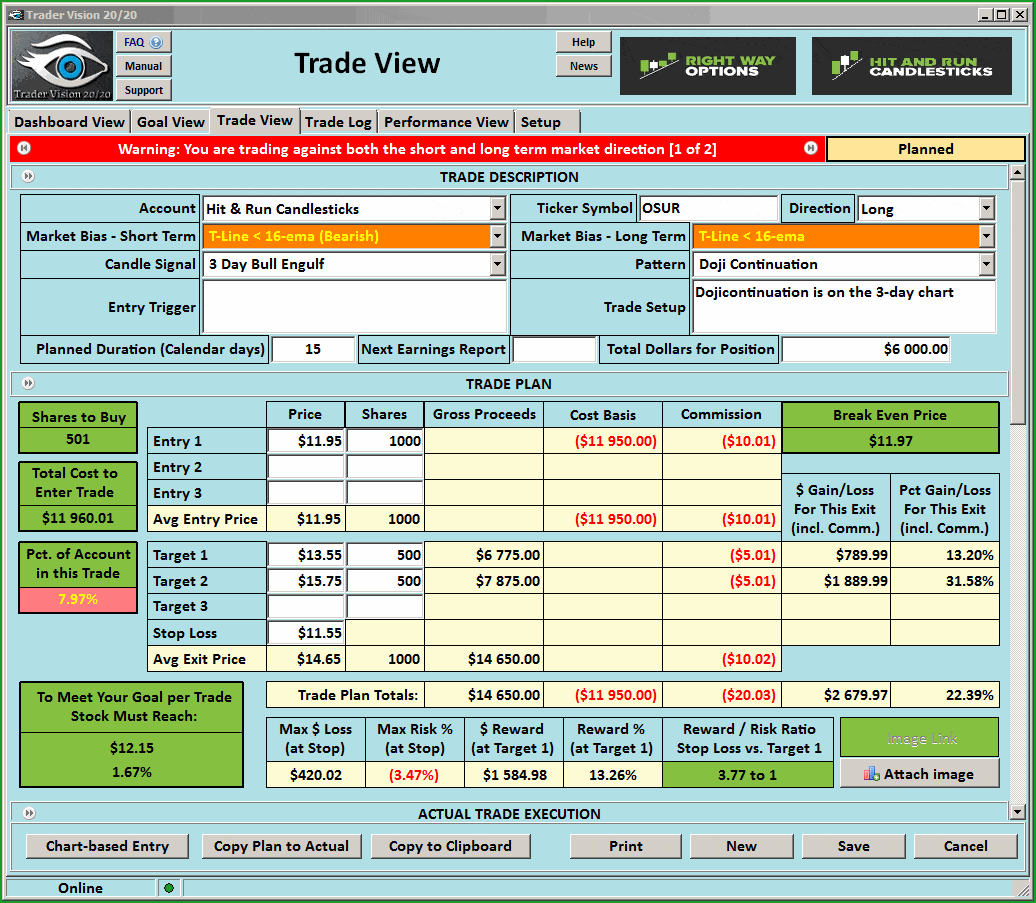Click the Break Even Price value $11.97
The image size is (1036, 903).
point(890,441)
